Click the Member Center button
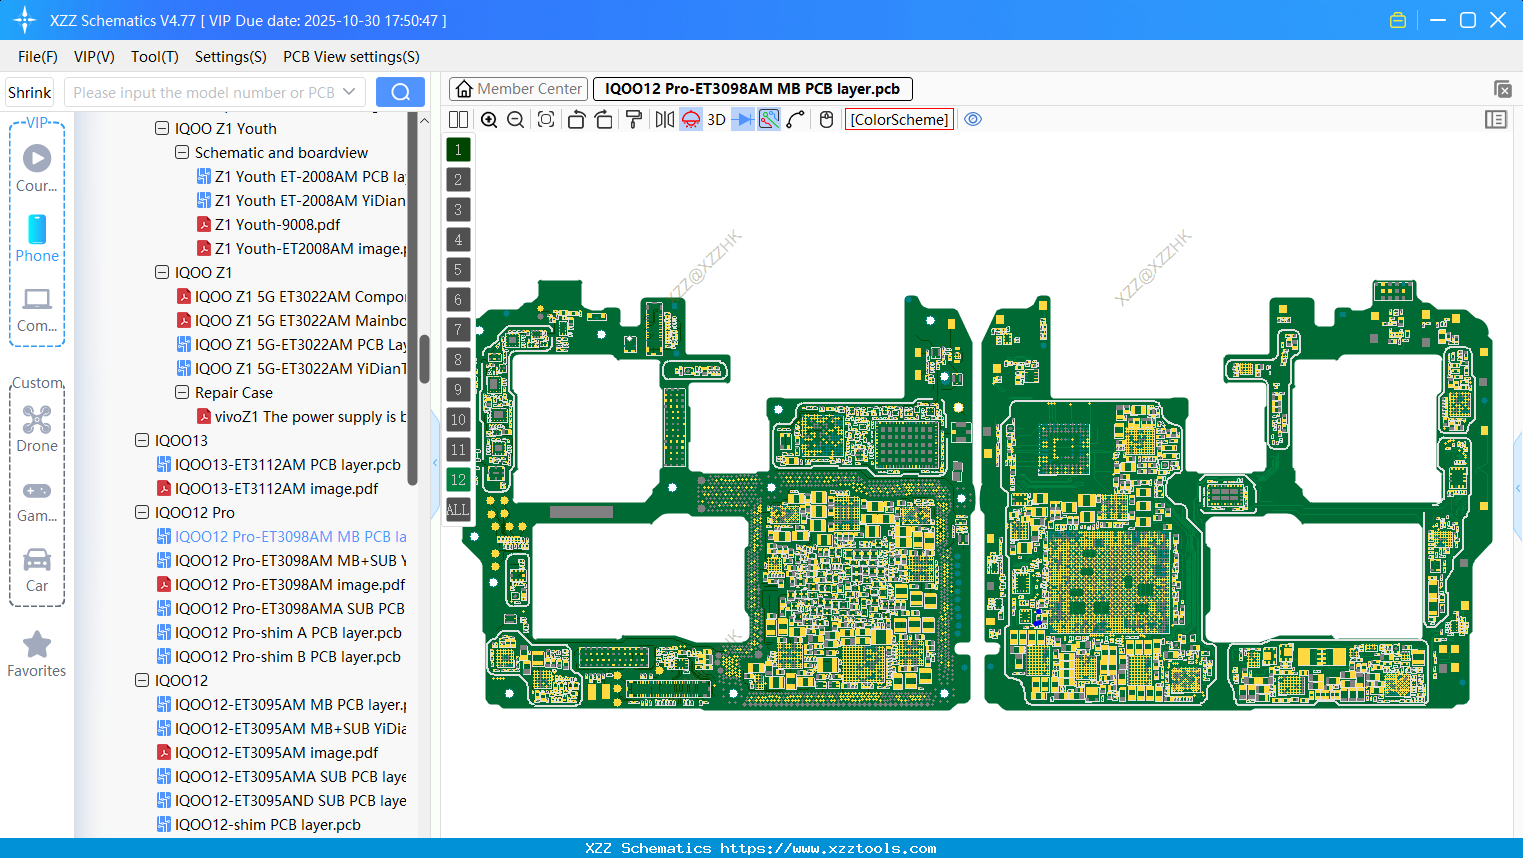 518,88
